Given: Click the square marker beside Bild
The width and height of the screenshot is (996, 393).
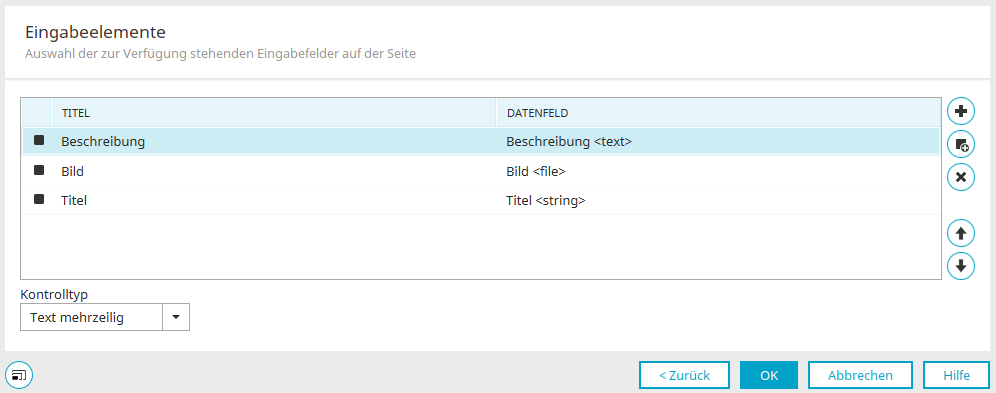Looking at the screenshot, I should pos(39,170).
